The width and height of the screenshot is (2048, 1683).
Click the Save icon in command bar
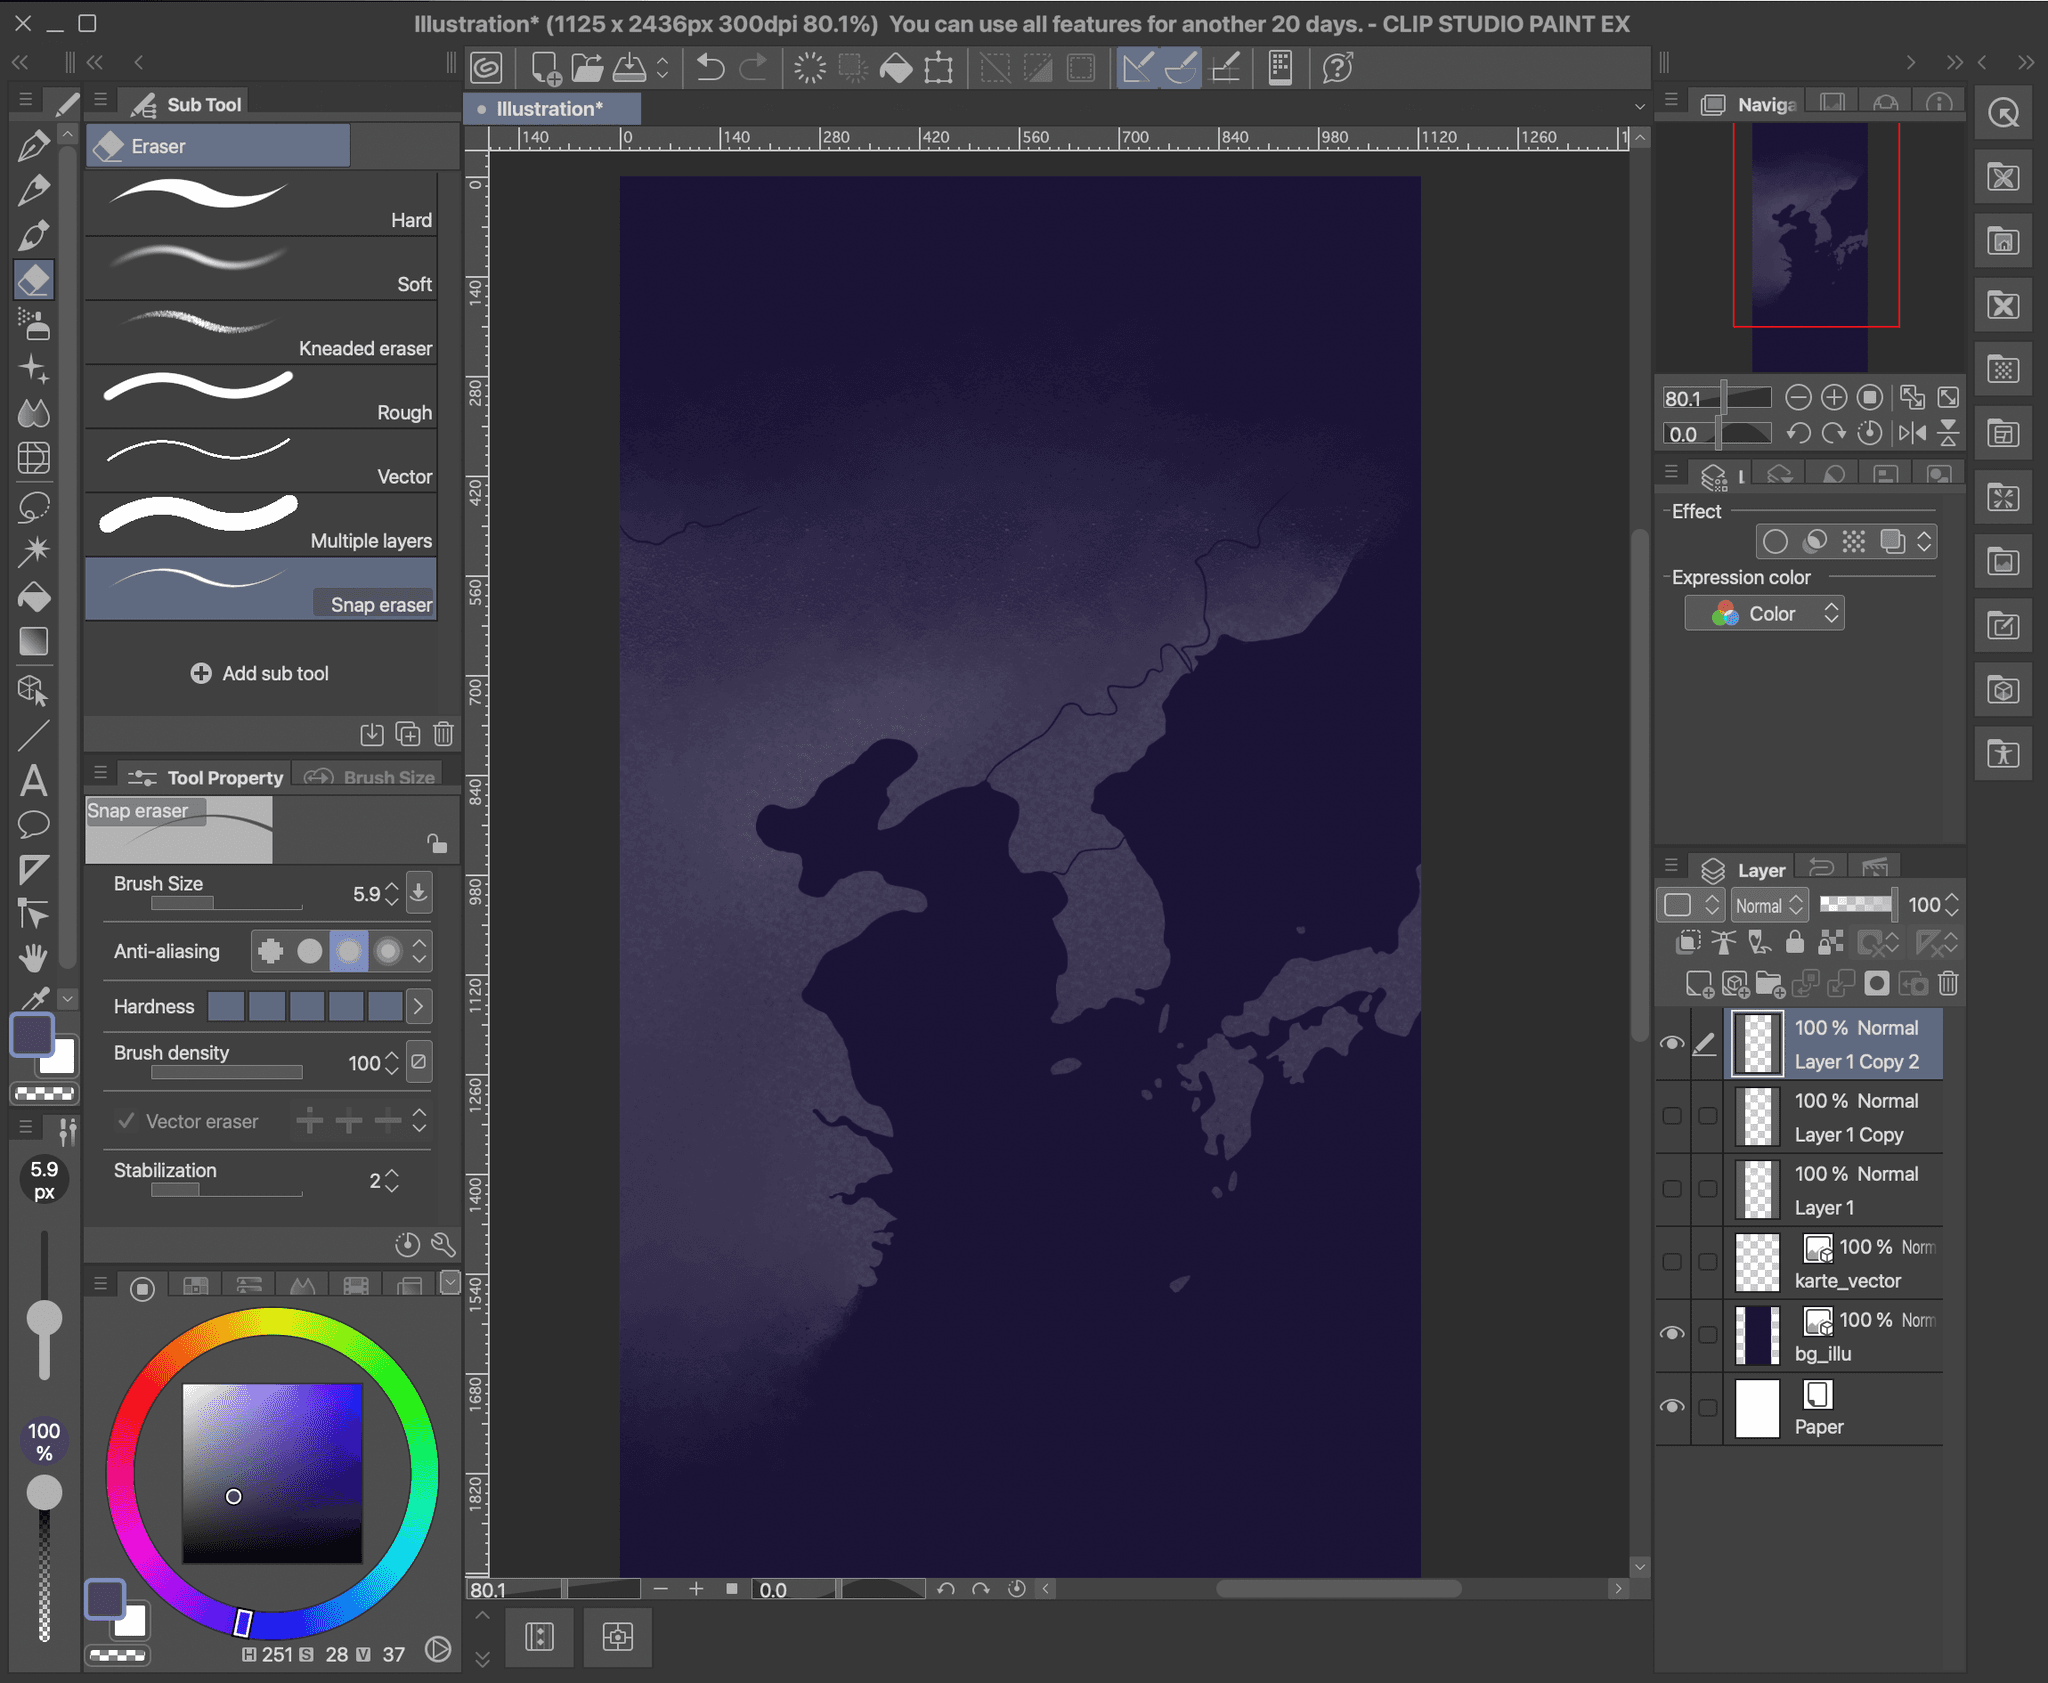coord(630,68)
